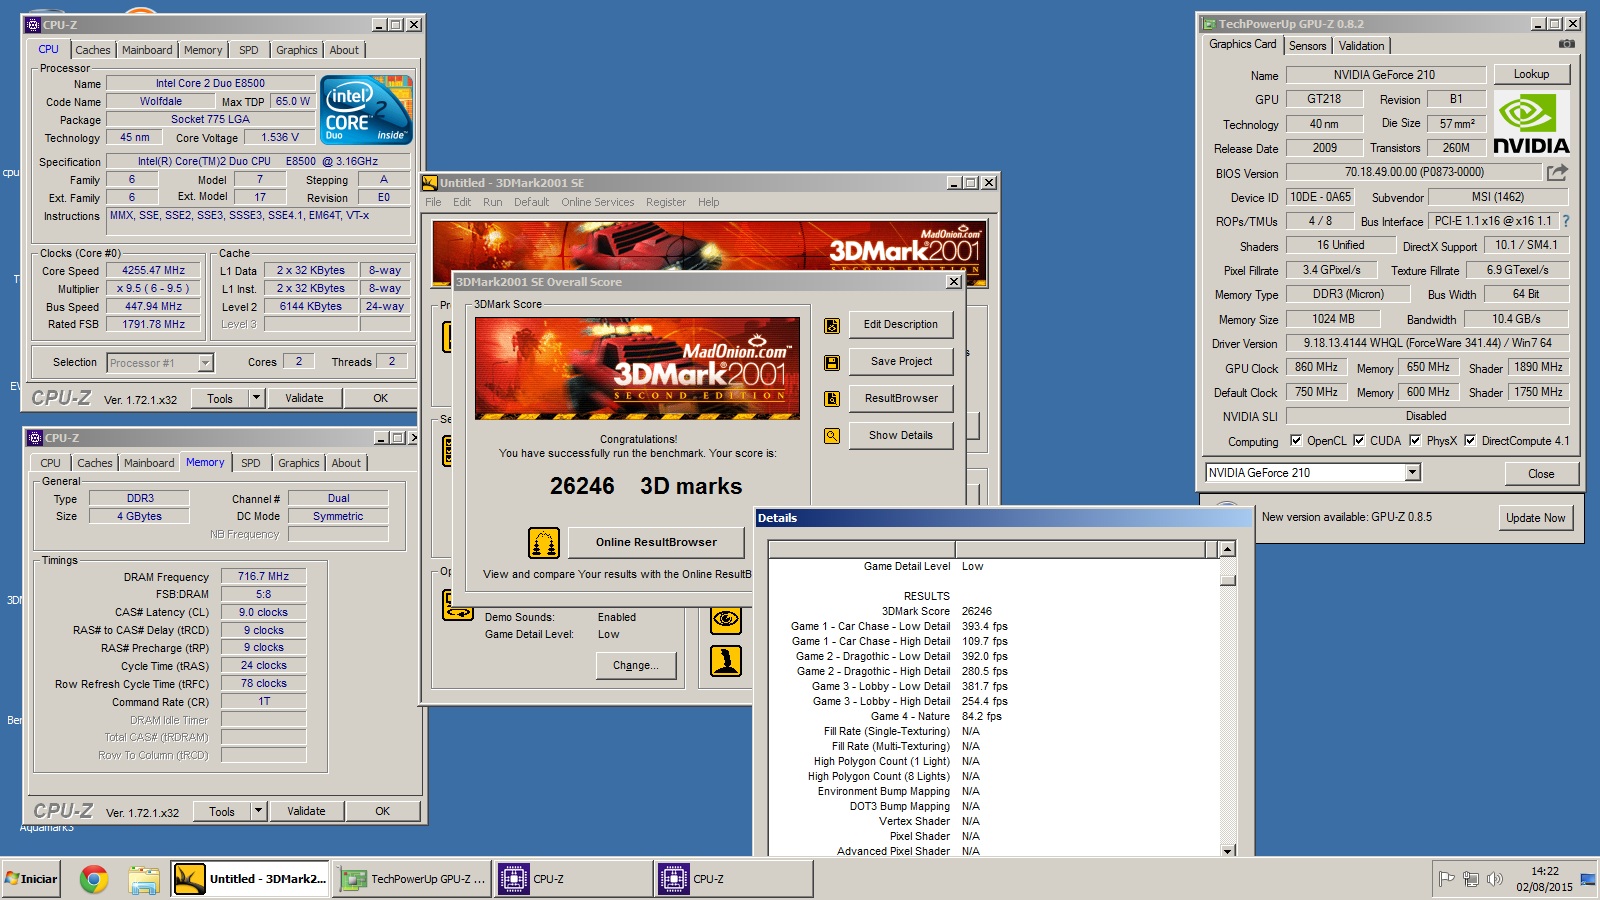The height and width of the screenshot is (900, 1600).
Task: Open Tools dropdown arrow in bottom CPU-Z
Action: [x=258, y=811]
